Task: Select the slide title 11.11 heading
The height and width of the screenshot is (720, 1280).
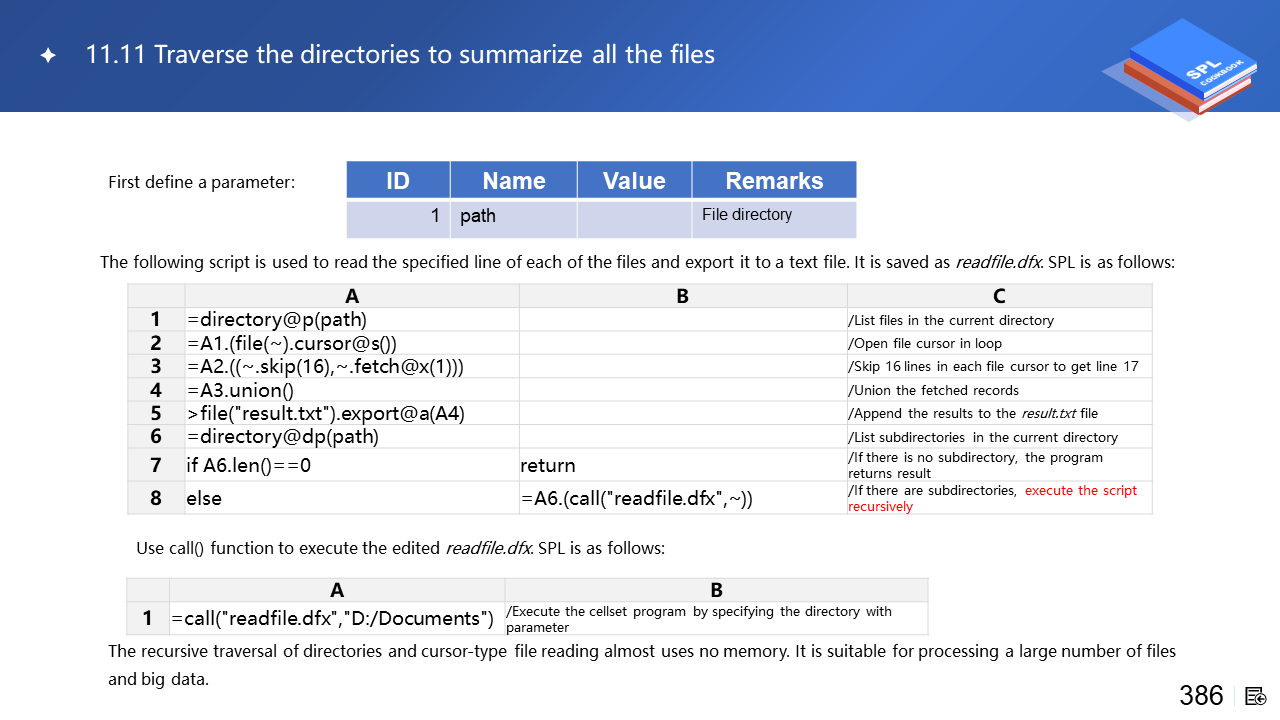Action: [x=400, y=54]
